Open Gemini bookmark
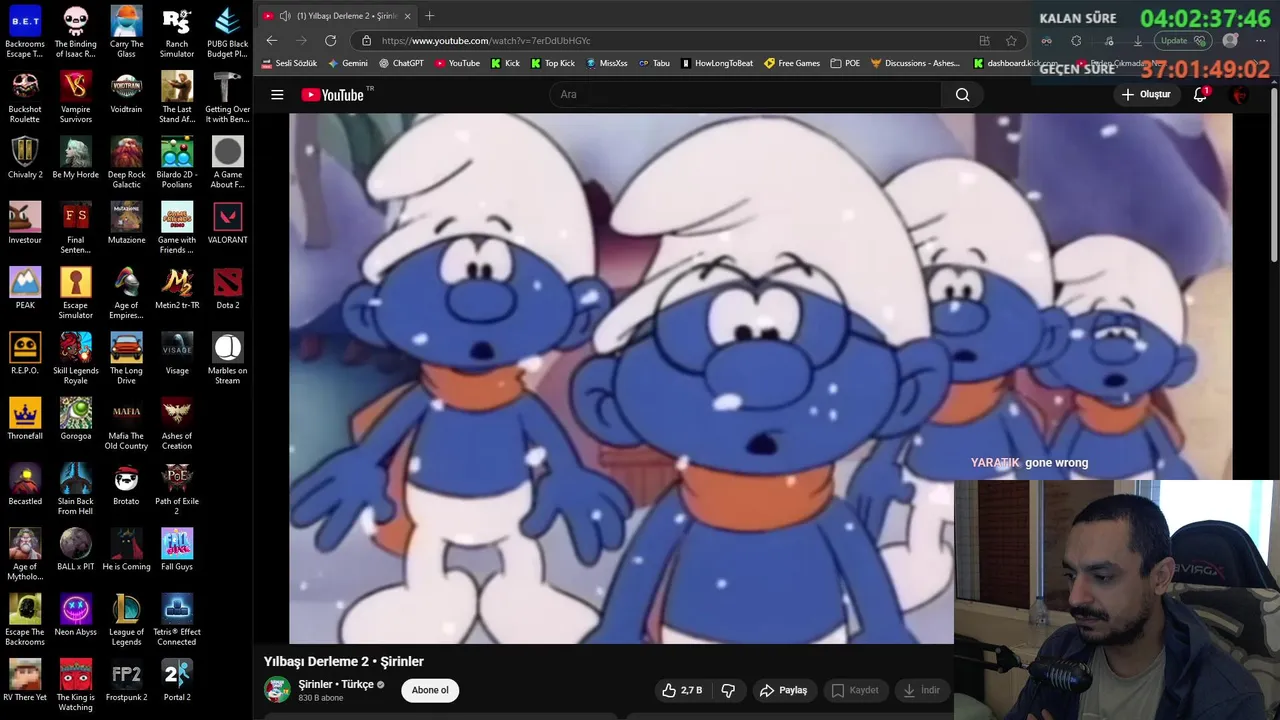This screenshot has width=1280, height=720. pos(348,63)
